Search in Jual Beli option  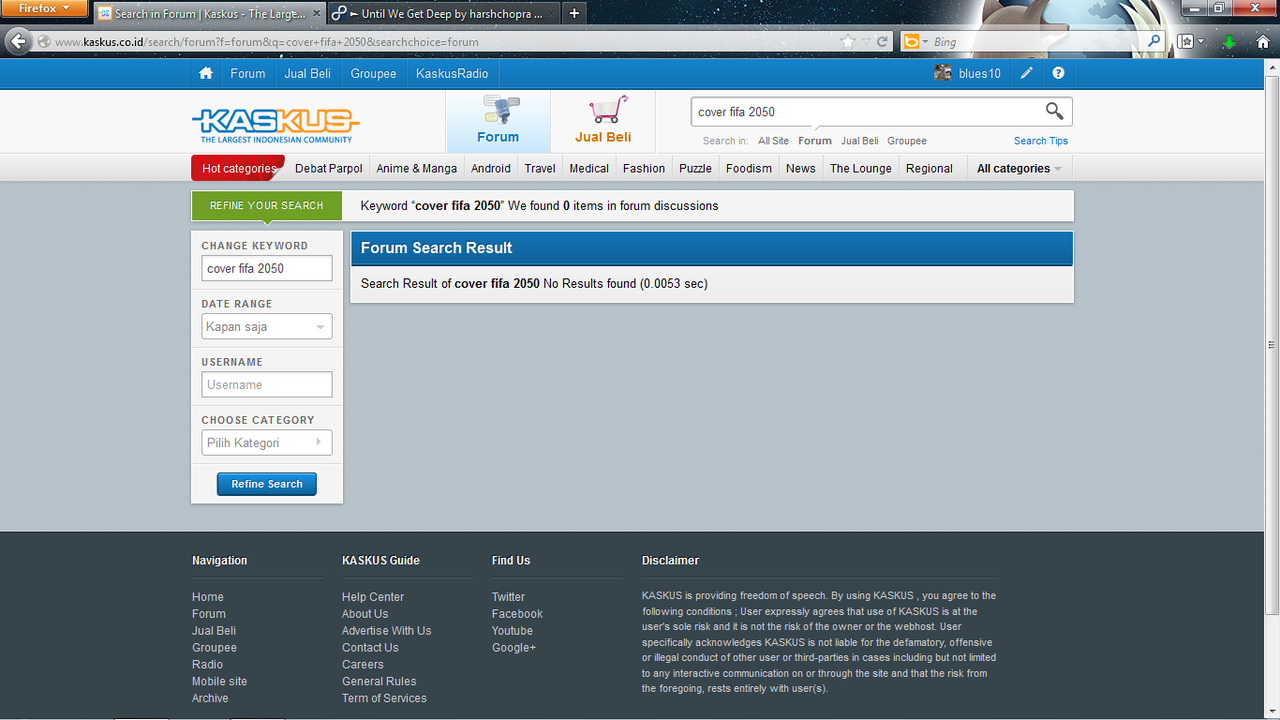coord(860,141)
